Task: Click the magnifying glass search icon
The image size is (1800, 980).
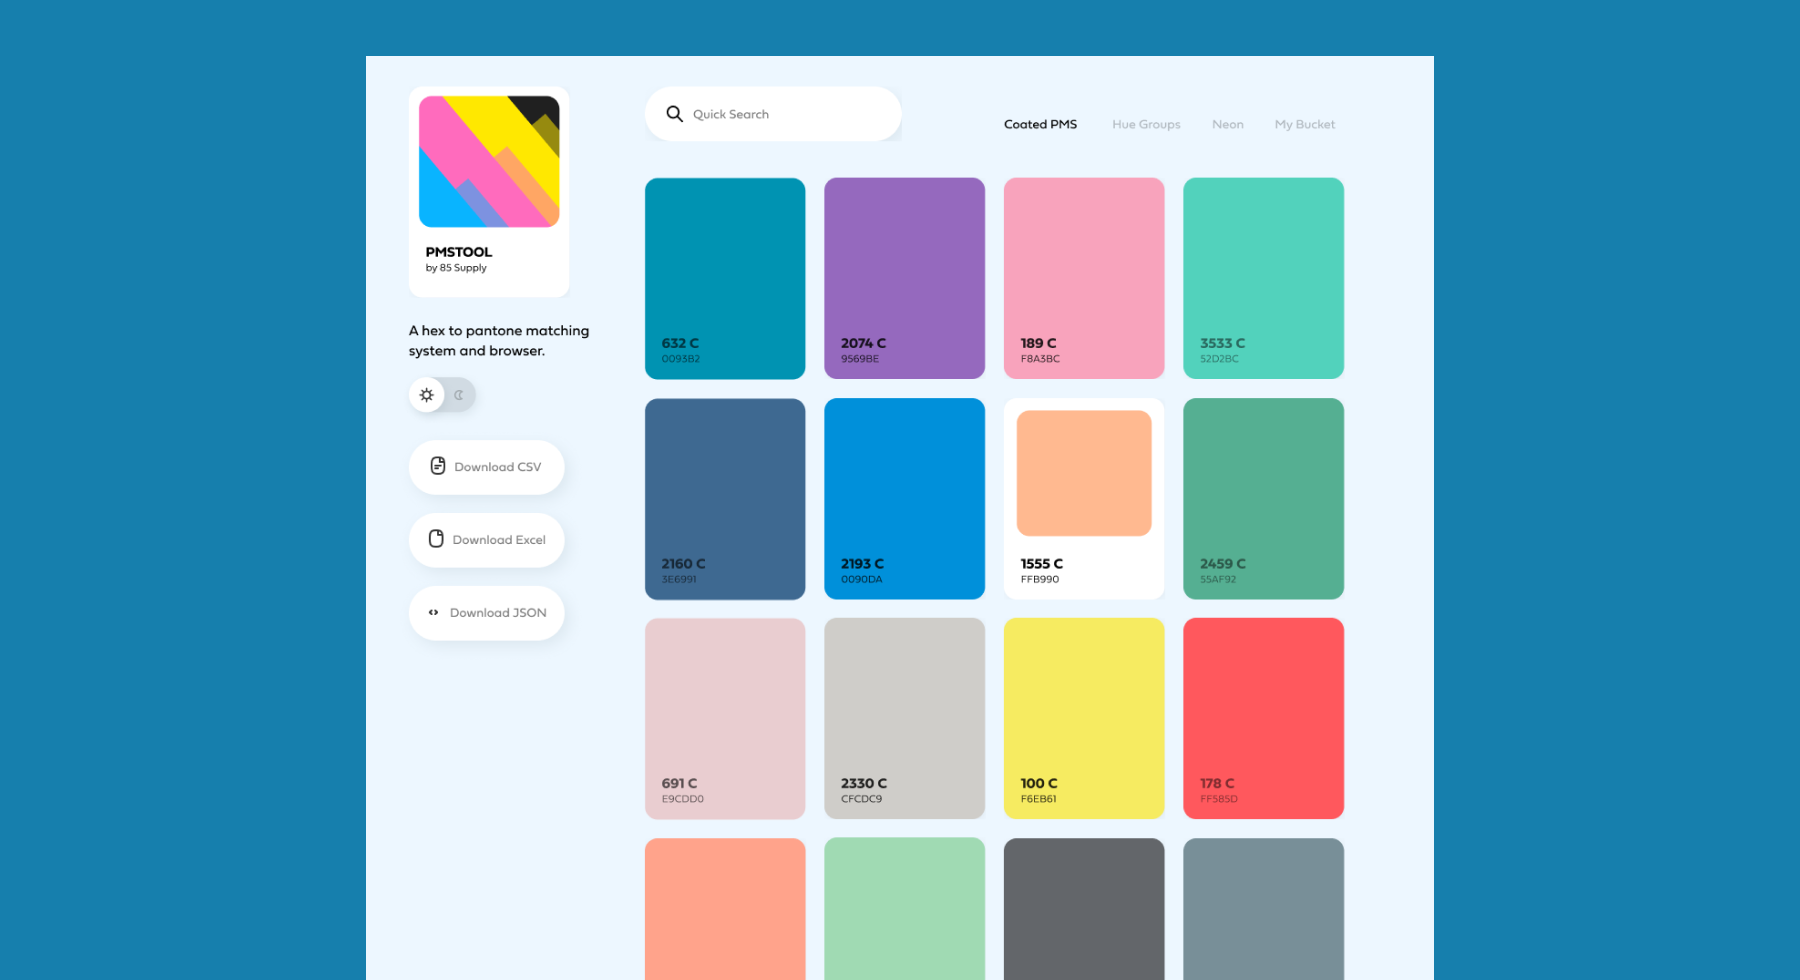Action: tap(674, 114)
